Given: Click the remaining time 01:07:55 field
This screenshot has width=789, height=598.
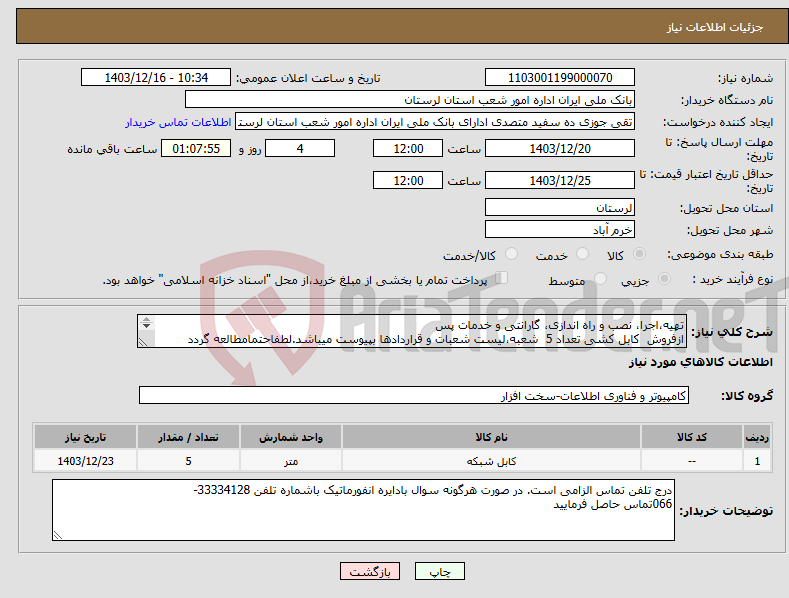Looking at the screenshot, I should click(x=196, y=148).
